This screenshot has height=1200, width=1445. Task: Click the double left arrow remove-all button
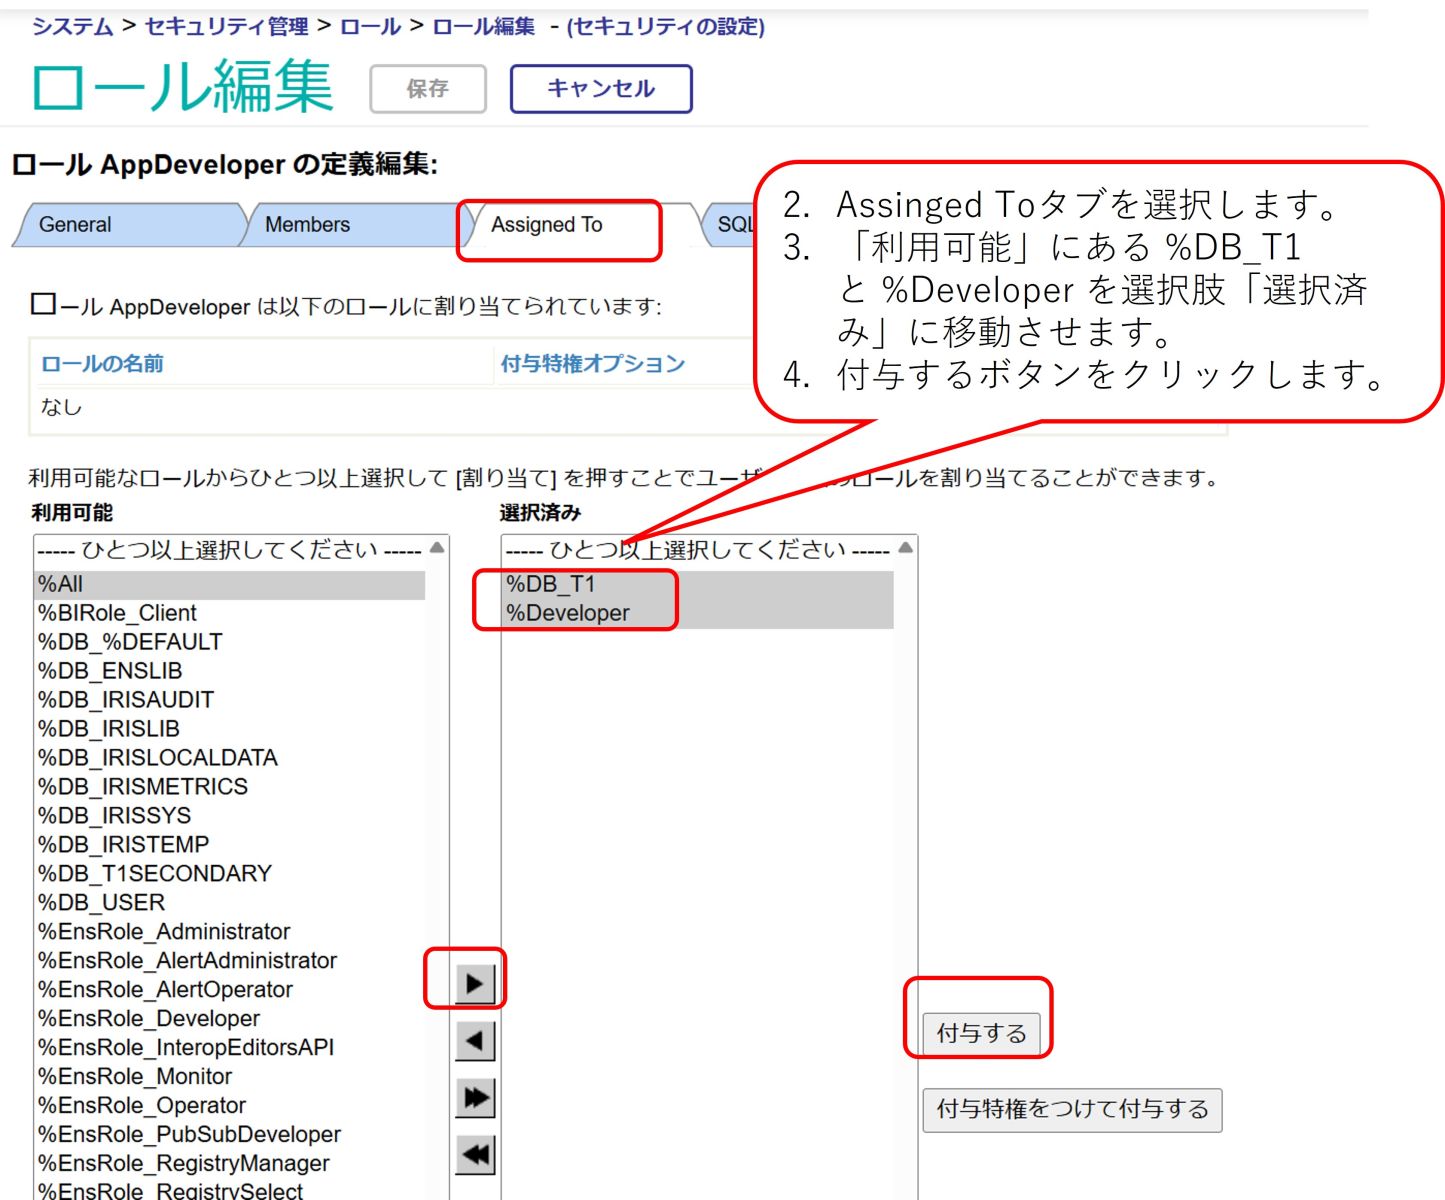pos(475,1155)
